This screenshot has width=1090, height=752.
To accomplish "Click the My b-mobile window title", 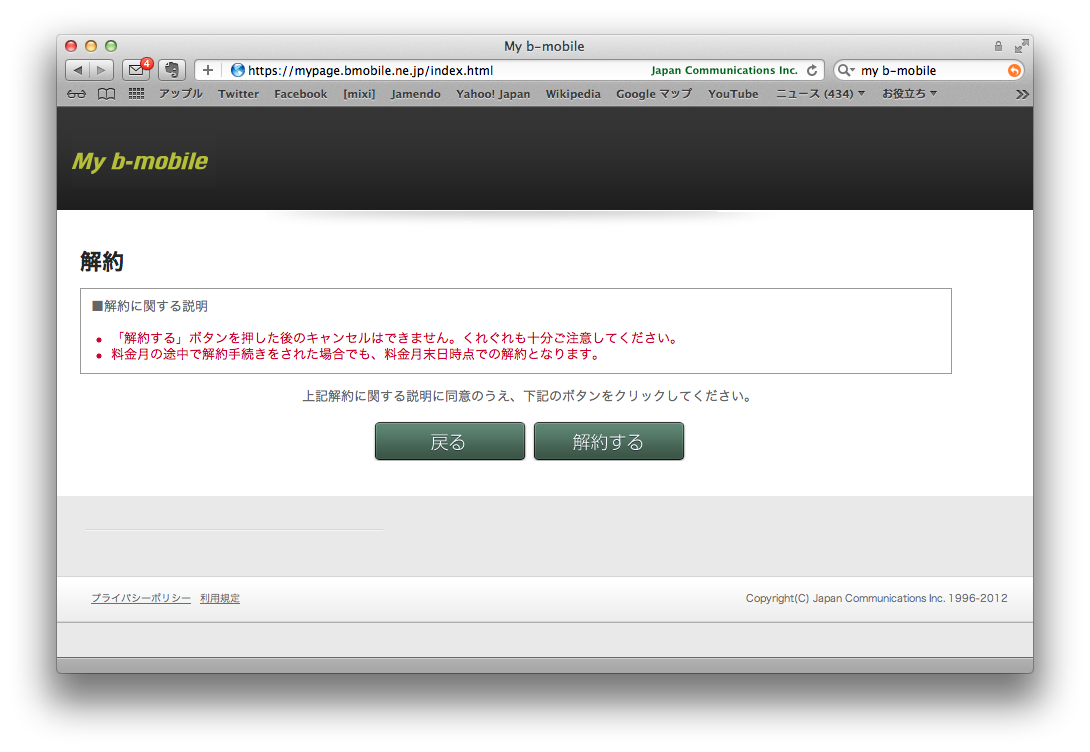I will [544, 46].
